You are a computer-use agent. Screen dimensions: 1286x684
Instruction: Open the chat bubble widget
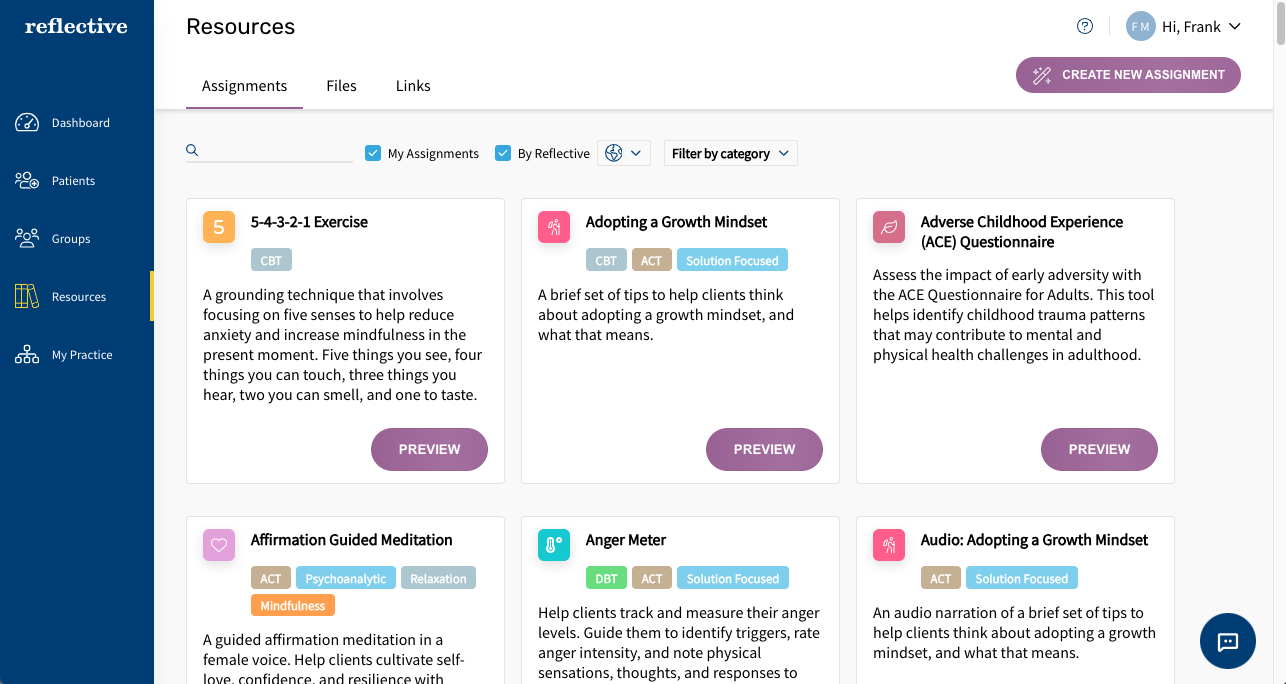tap(1228, 641)
